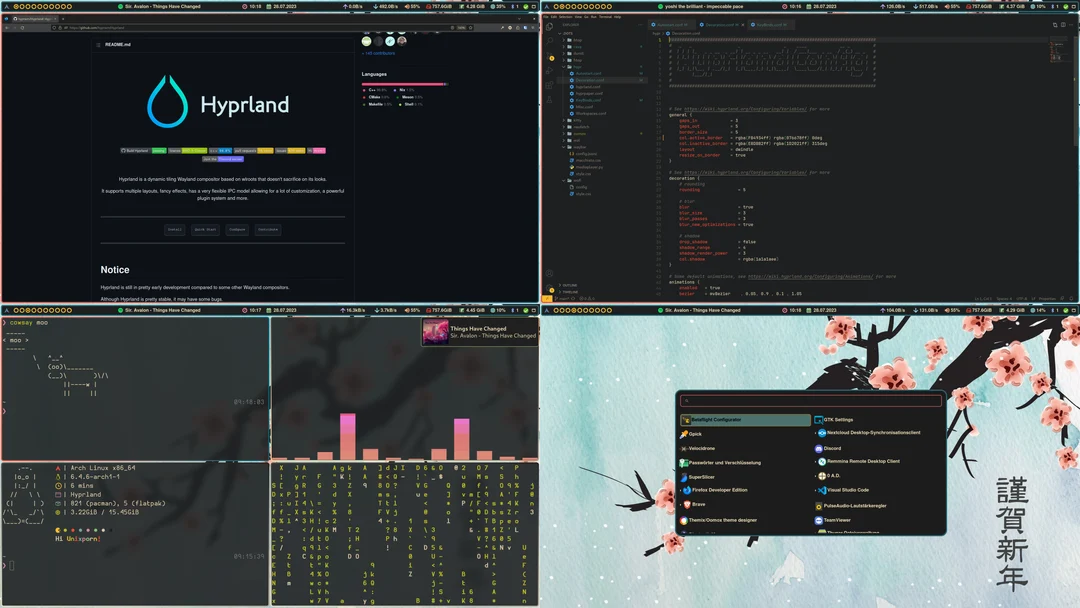Screen dimensions: 1080x608
Task: Launch Firefox Developer Edition from the launcher
Action: pos(719,490)
